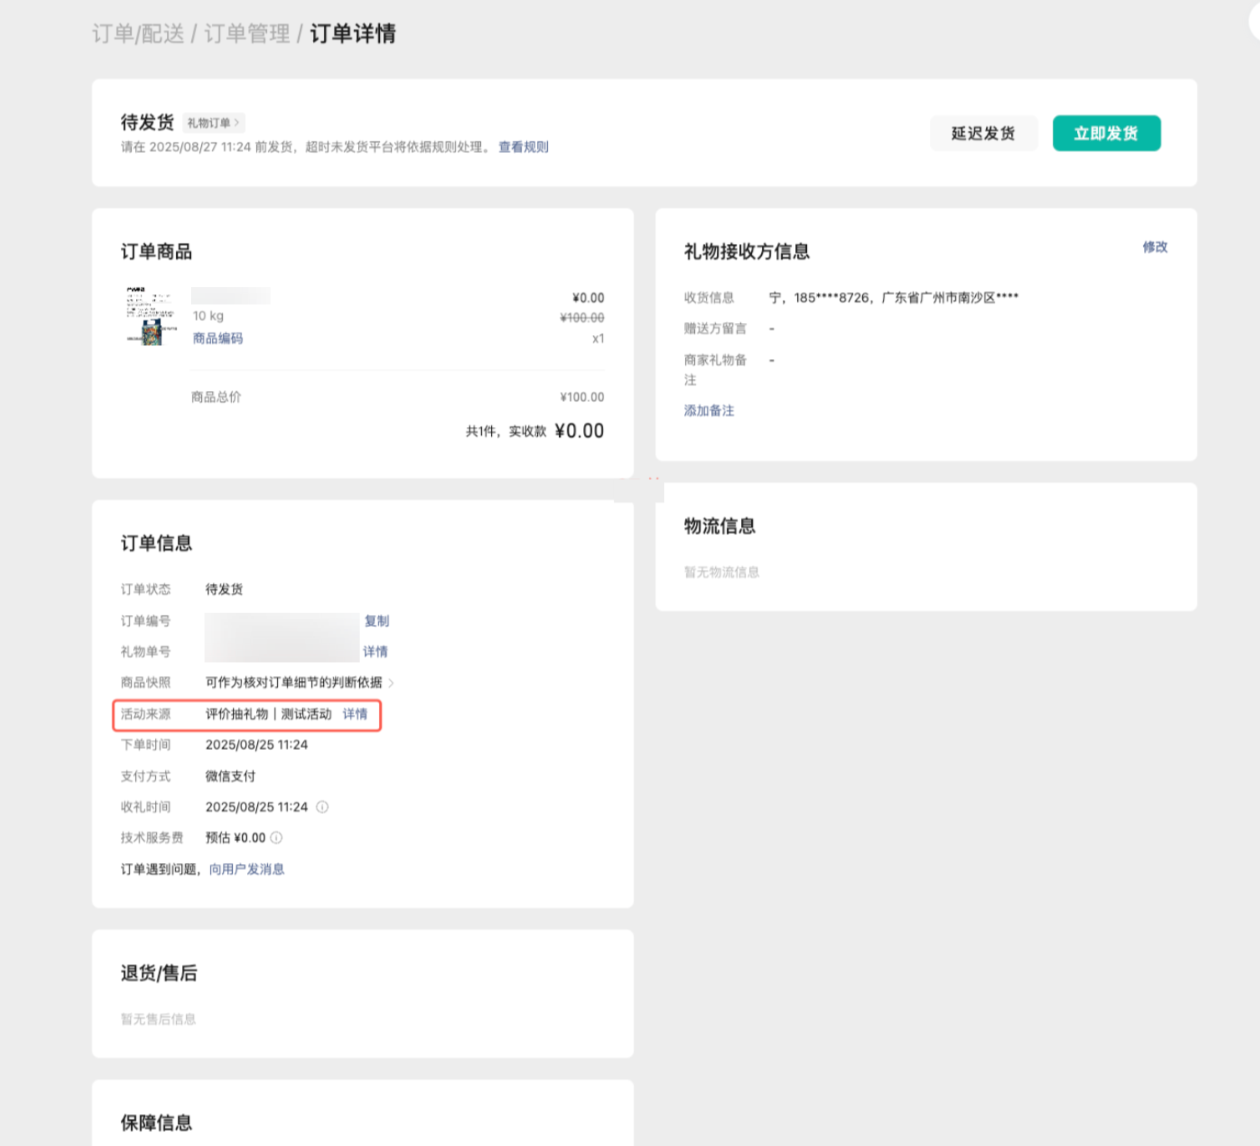The width and height of the screenshot is (1260, 1146).
Task: Click the 商品编码 link
Action: click(x=217, y=338)
